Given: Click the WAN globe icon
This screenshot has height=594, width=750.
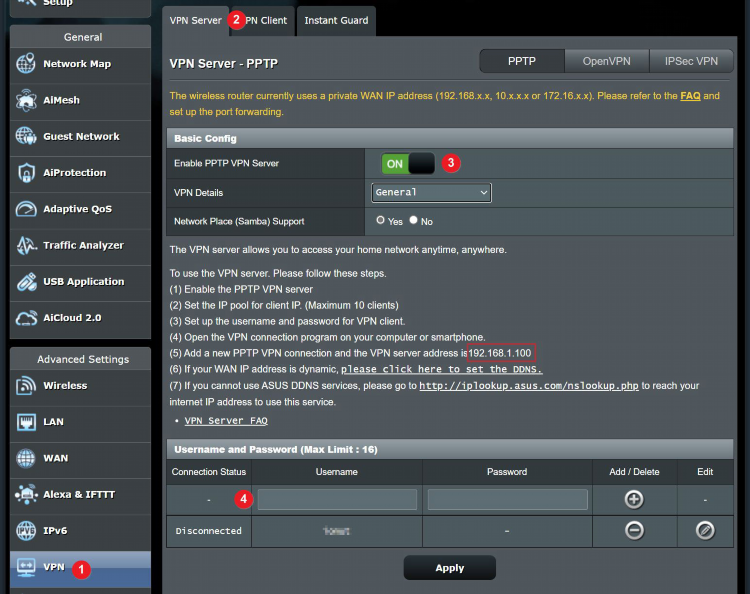Looking at the screenshot, I should point(26,458).
